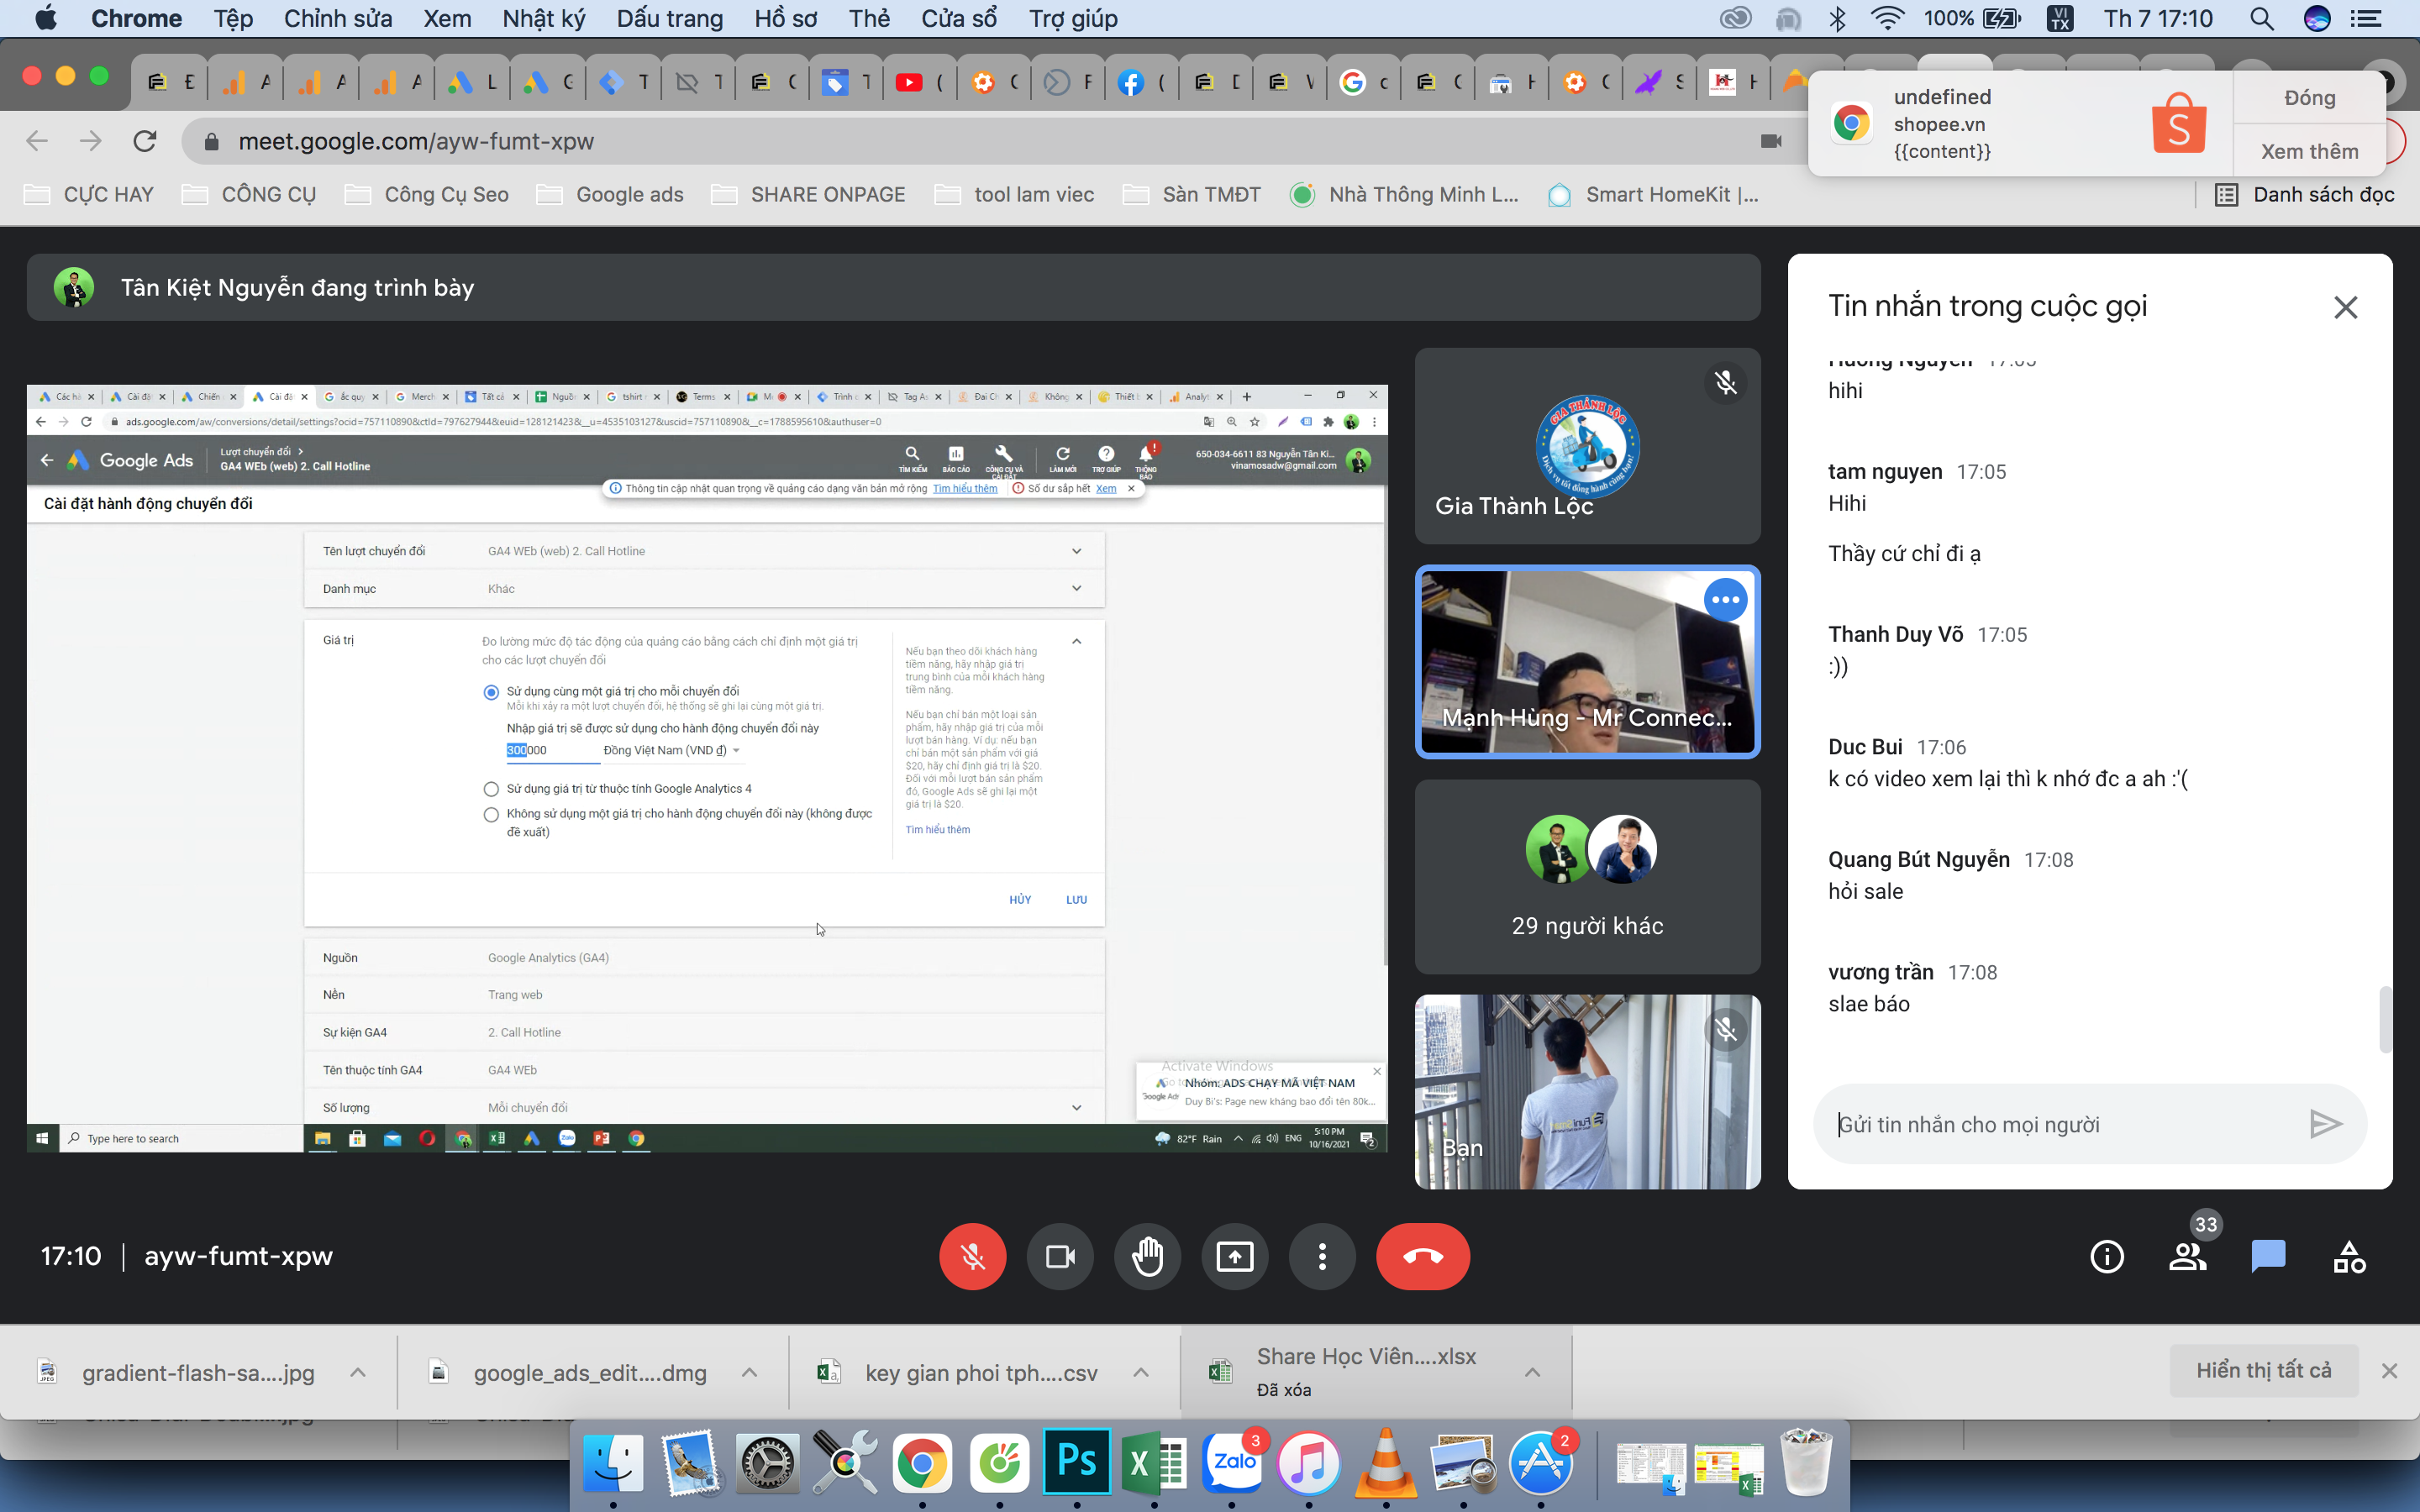2420x1512 pixels.
Task: Show participants list with 33 badge
Action: click(x=2189, y=1256)
